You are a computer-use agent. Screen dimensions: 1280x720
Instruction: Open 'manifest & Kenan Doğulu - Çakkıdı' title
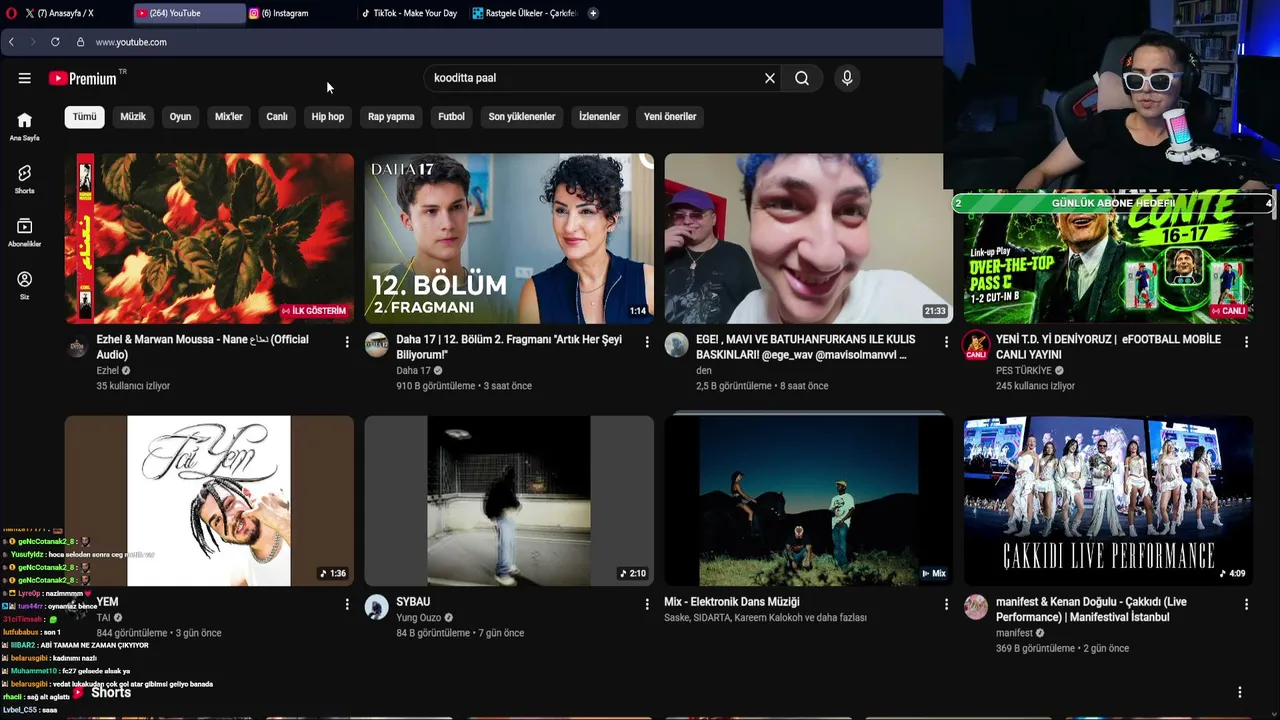click(x=1091, y=609)
